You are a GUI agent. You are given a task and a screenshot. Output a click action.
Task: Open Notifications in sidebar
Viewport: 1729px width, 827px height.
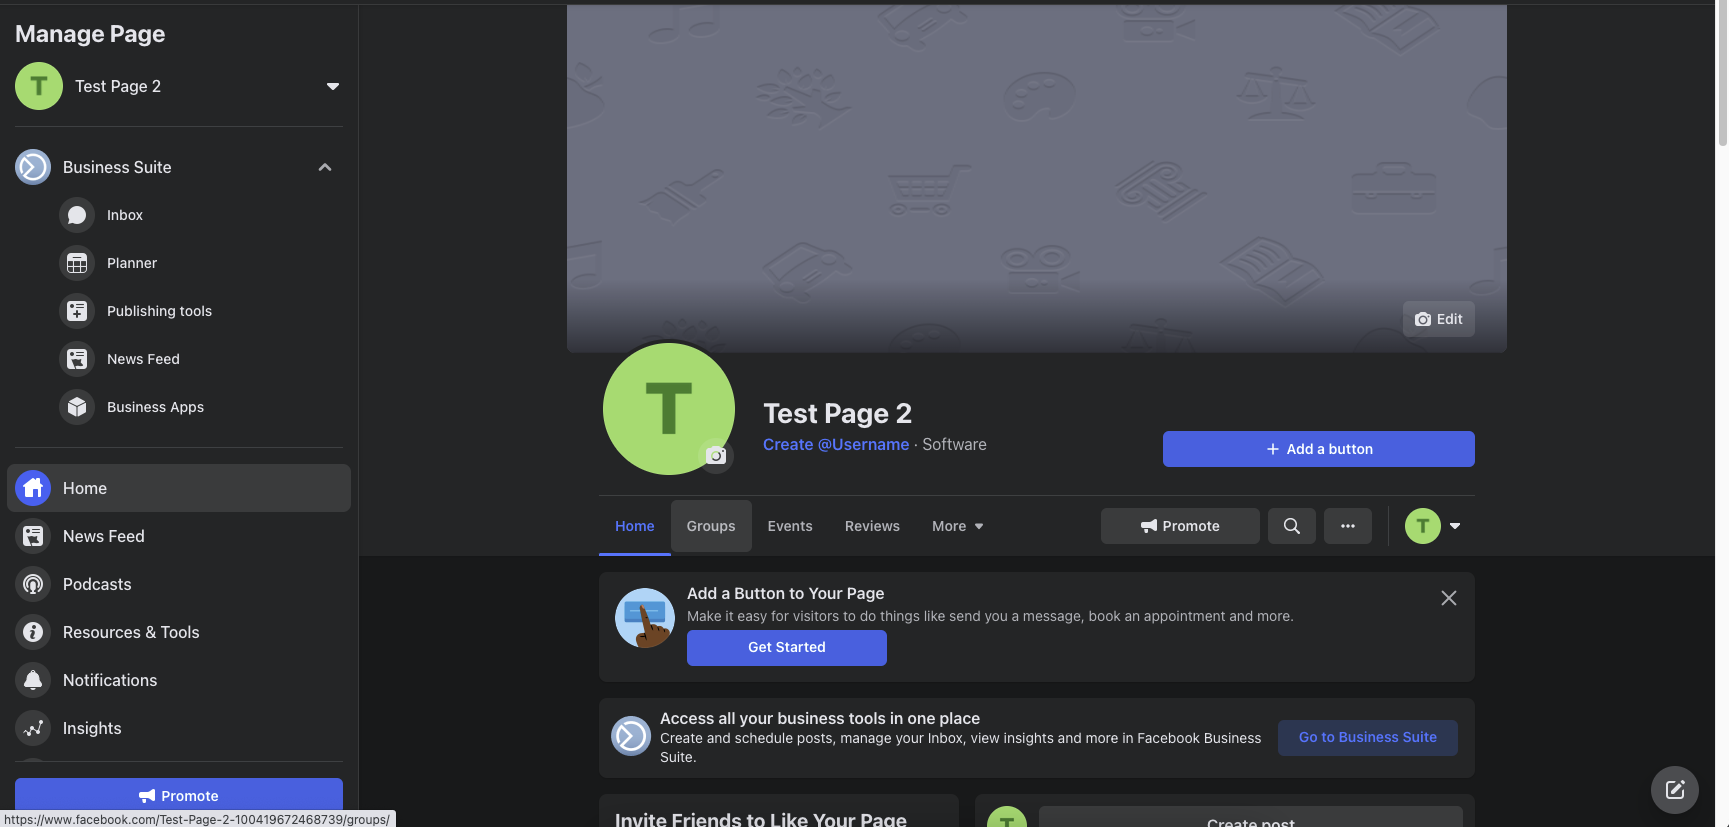179,680
